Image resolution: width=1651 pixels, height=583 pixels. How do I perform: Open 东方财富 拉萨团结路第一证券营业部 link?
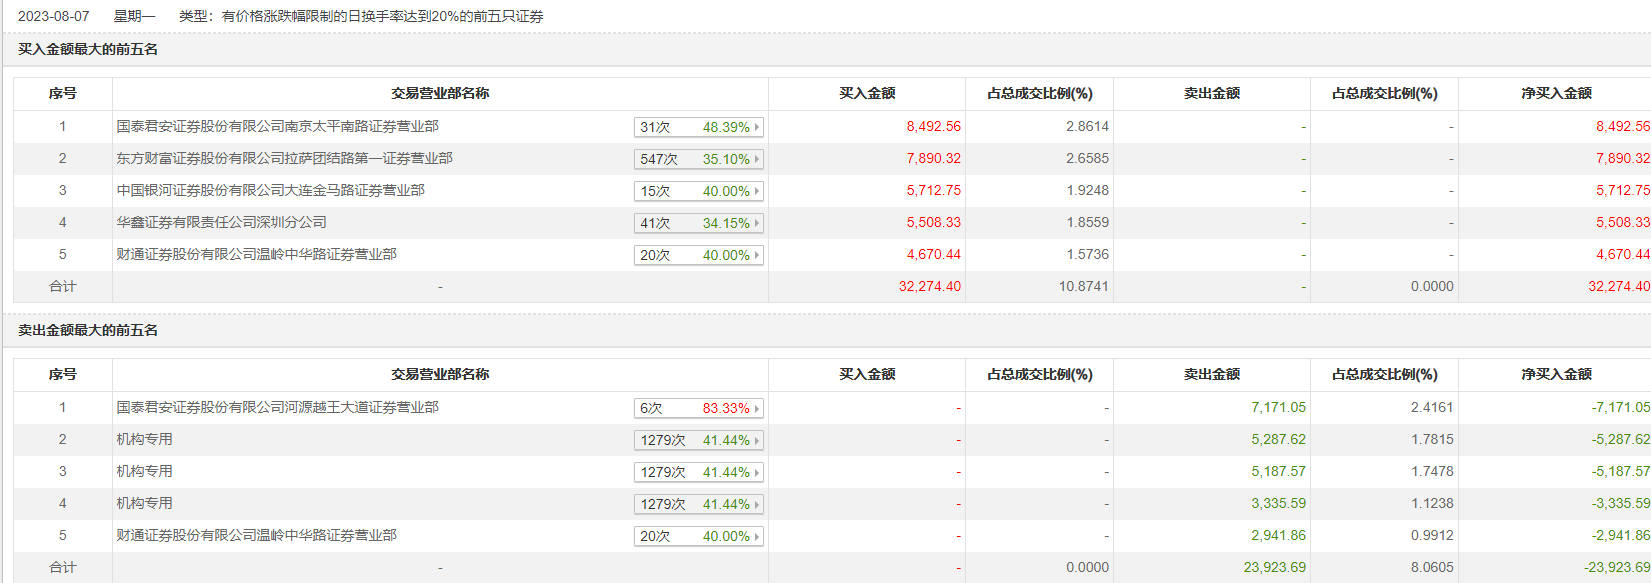[x=284, y=158]
